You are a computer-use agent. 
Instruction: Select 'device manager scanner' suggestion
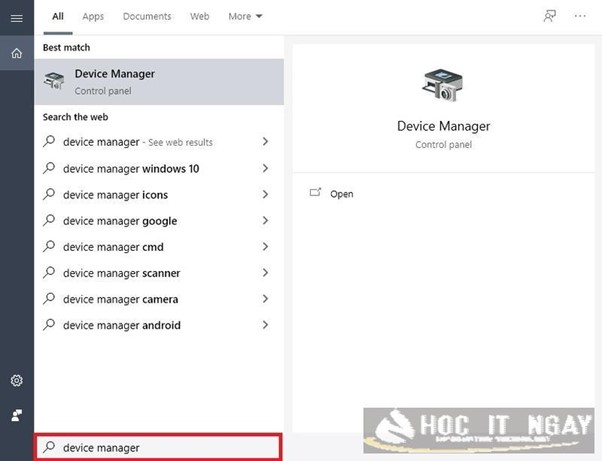(121, 273)
